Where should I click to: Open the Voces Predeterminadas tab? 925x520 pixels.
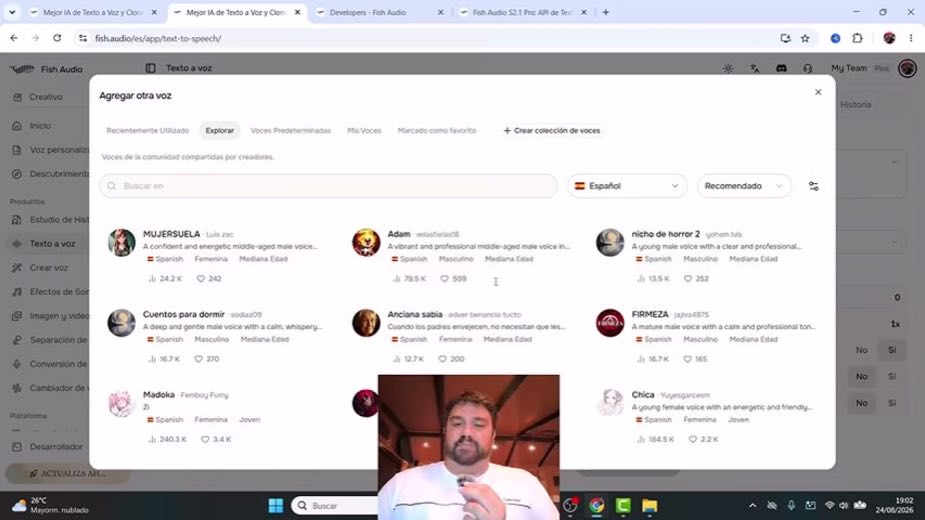pos(290,130)
